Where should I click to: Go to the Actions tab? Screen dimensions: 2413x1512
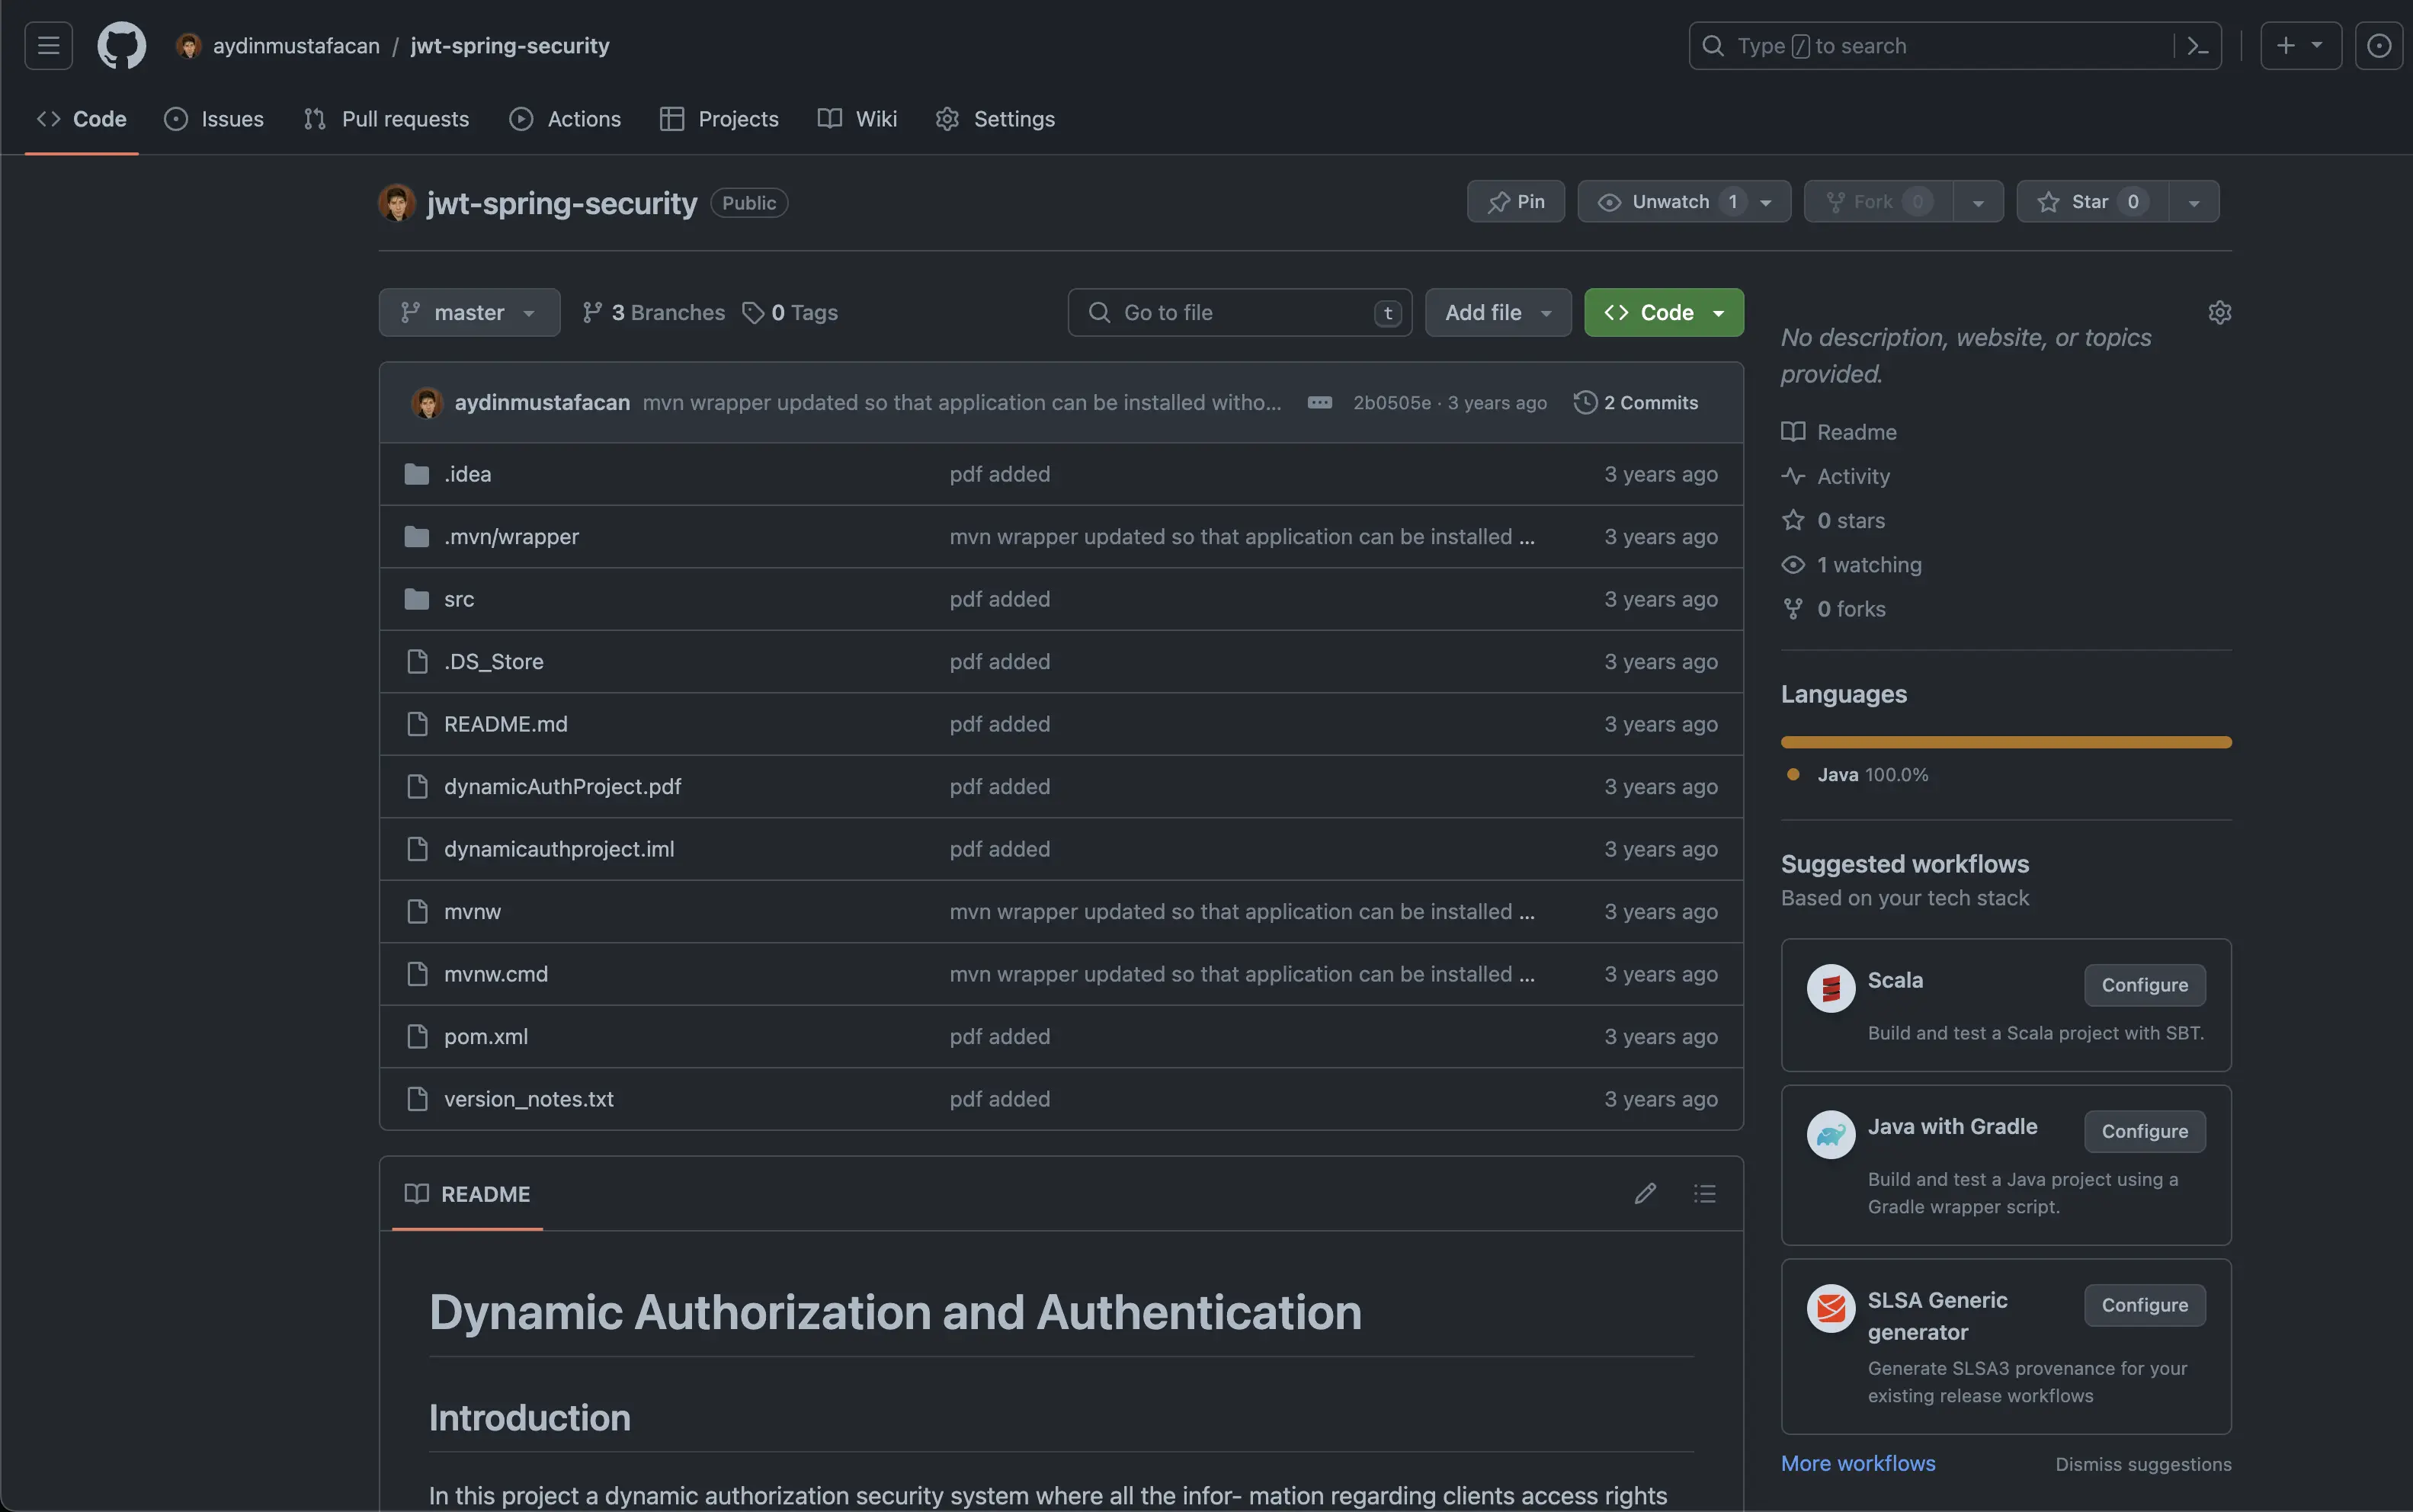[565, 119]
